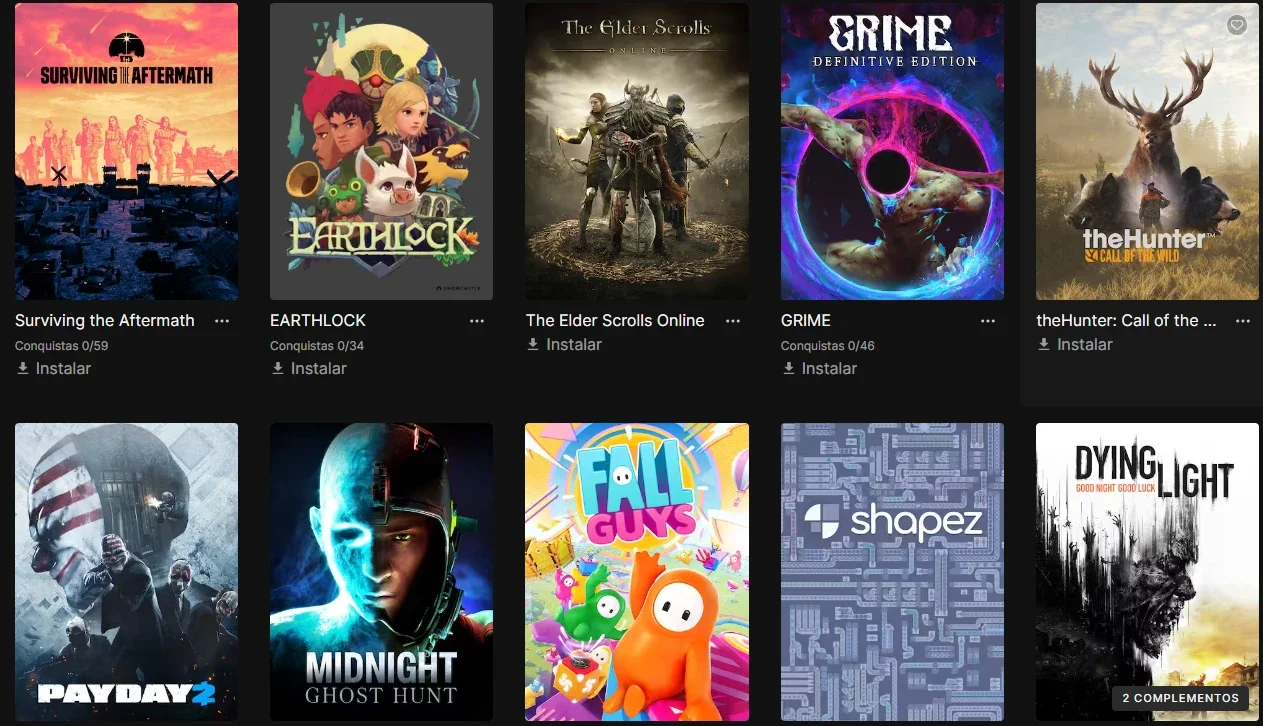Install Surviving the Aftermath

tap(53, 368)
